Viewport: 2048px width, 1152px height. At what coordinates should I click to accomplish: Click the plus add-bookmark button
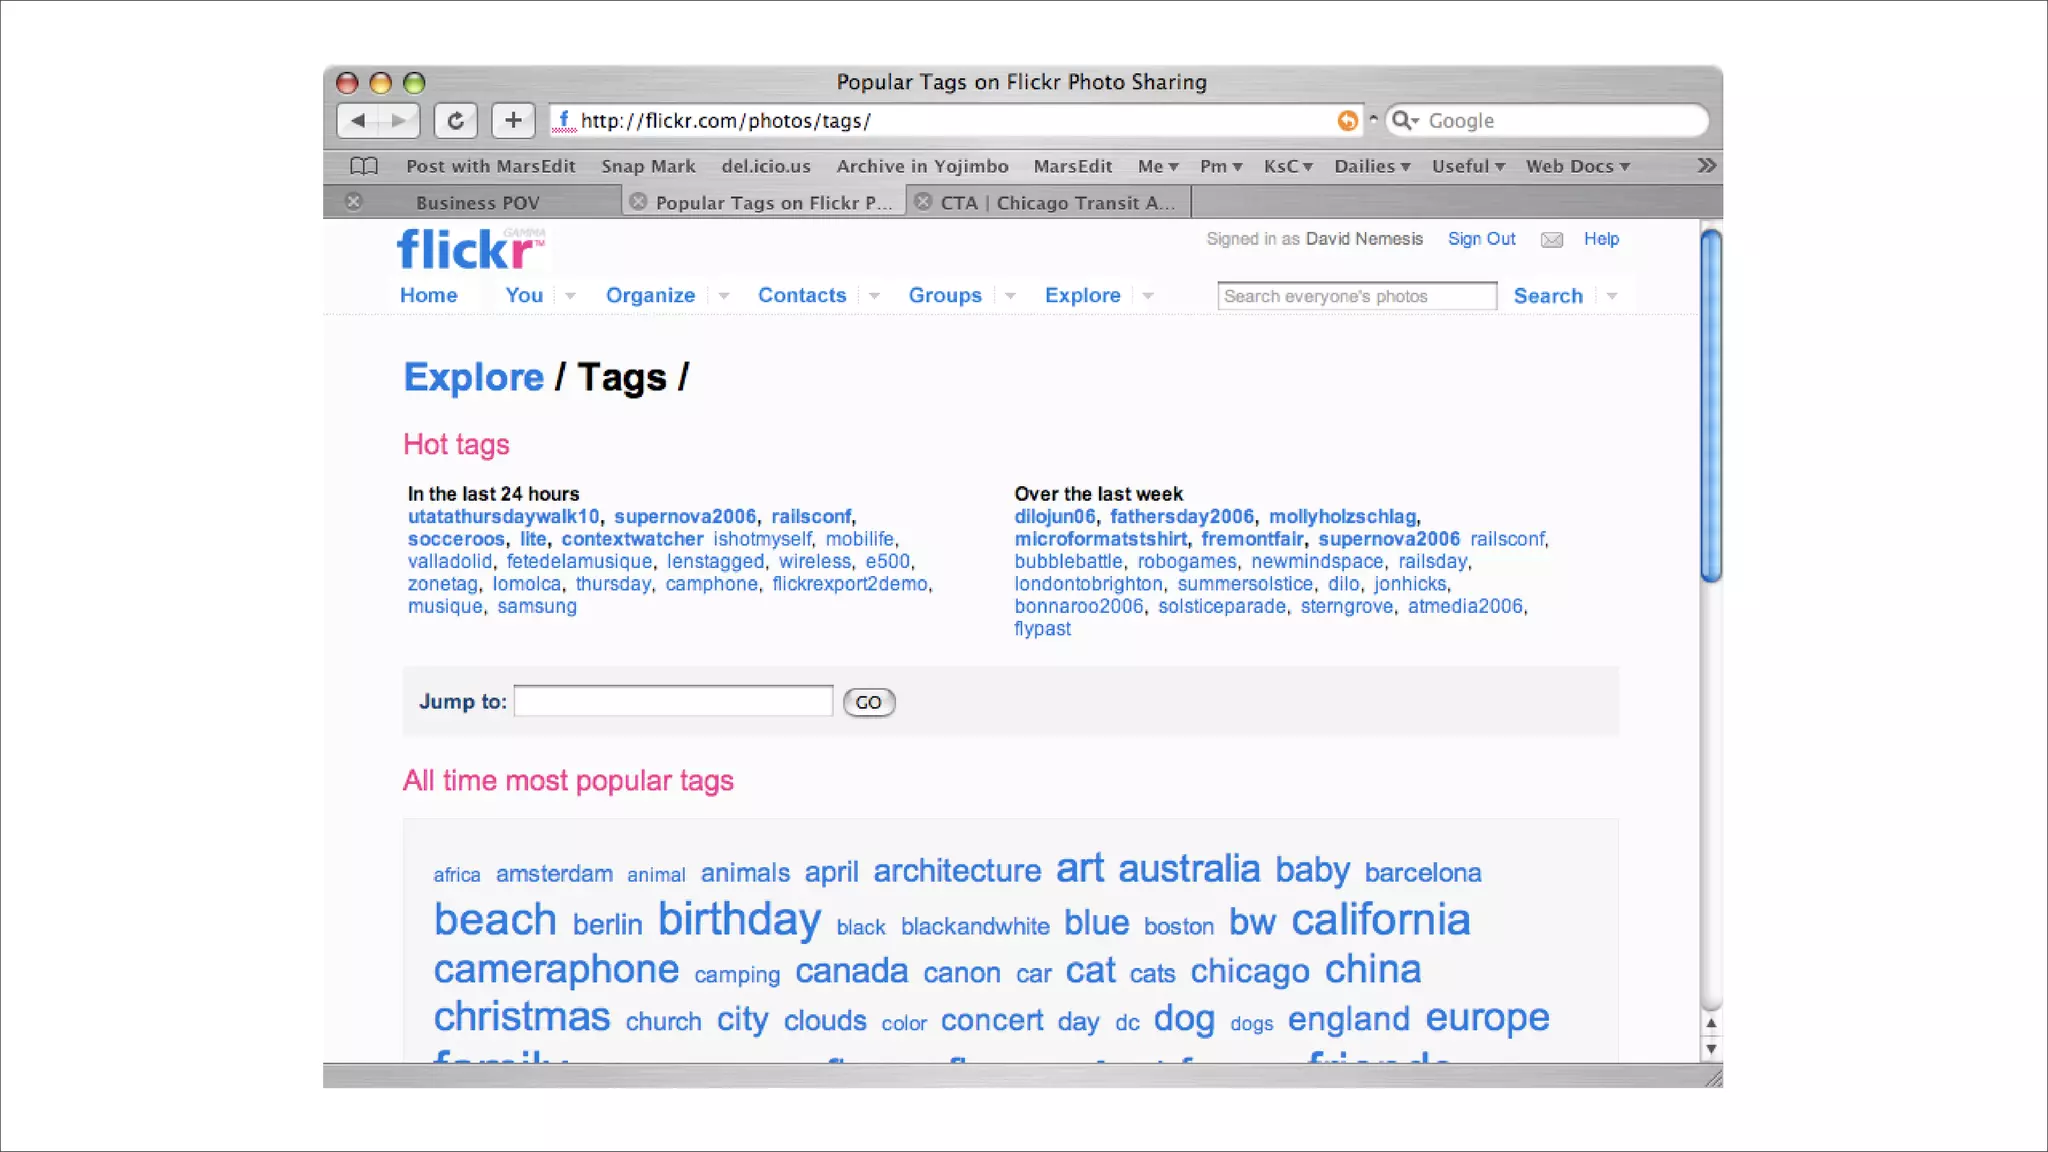513,121
